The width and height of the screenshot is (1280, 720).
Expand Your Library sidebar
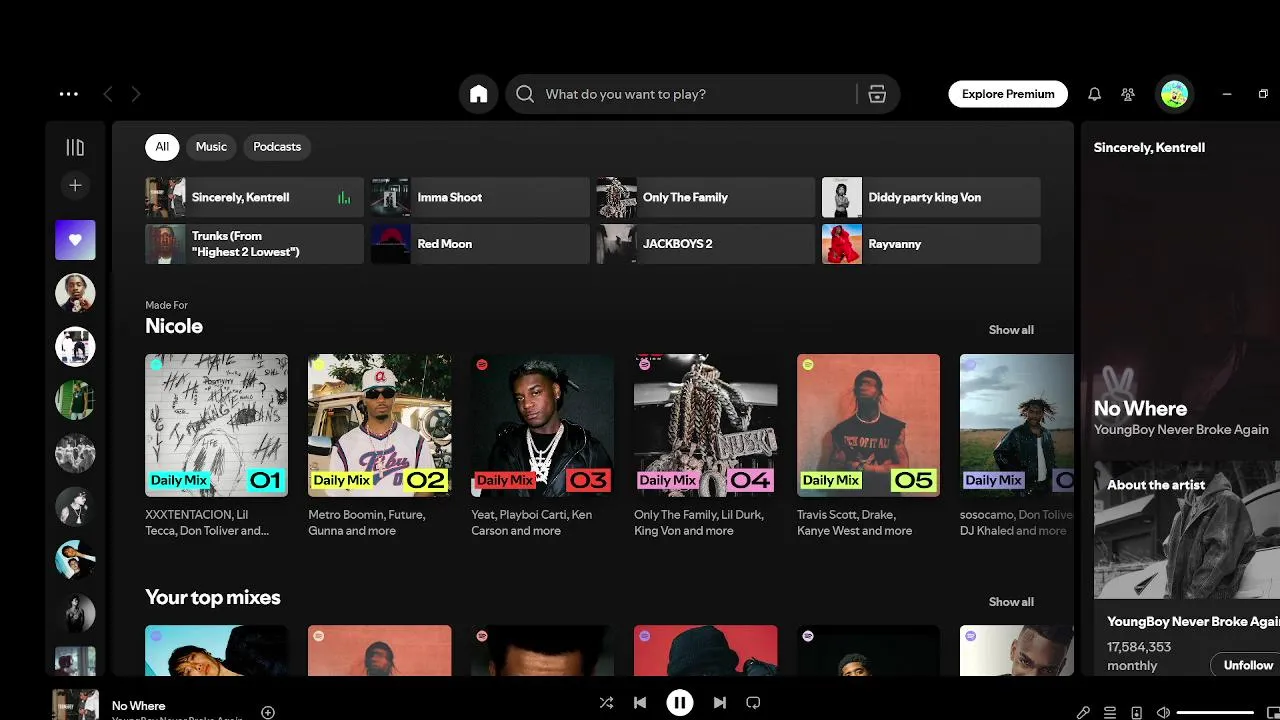point(75,147)
